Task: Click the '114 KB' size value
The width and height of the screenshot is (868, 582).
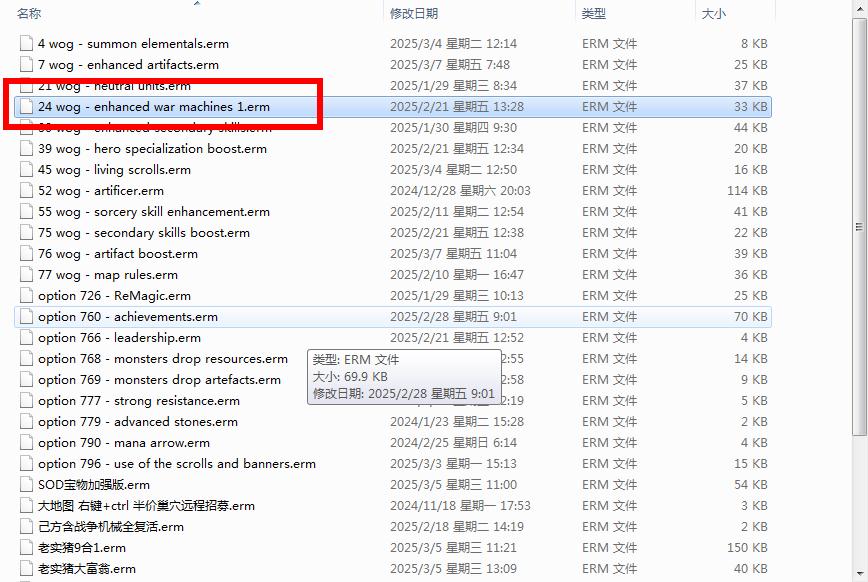Action: click(747, 191)
